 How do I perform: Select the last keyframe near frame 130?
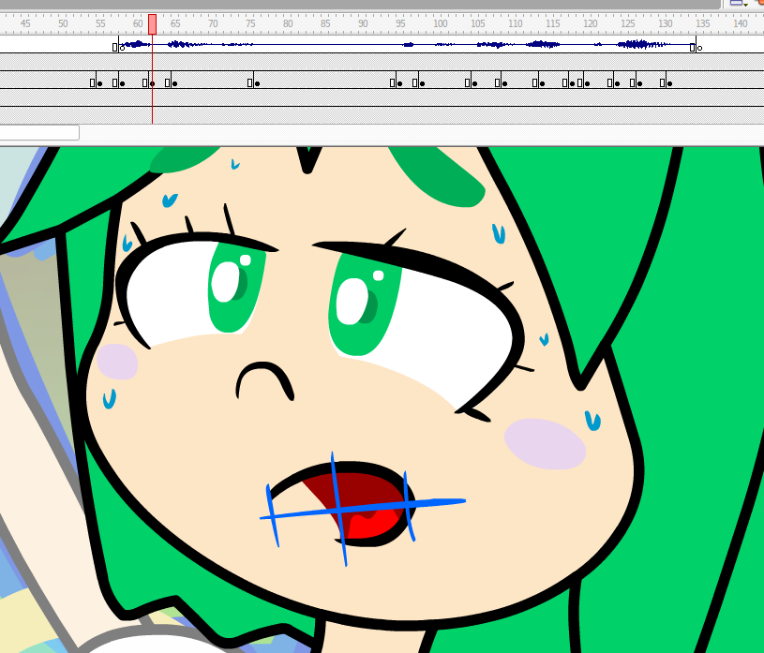click(x=665, y=83)
